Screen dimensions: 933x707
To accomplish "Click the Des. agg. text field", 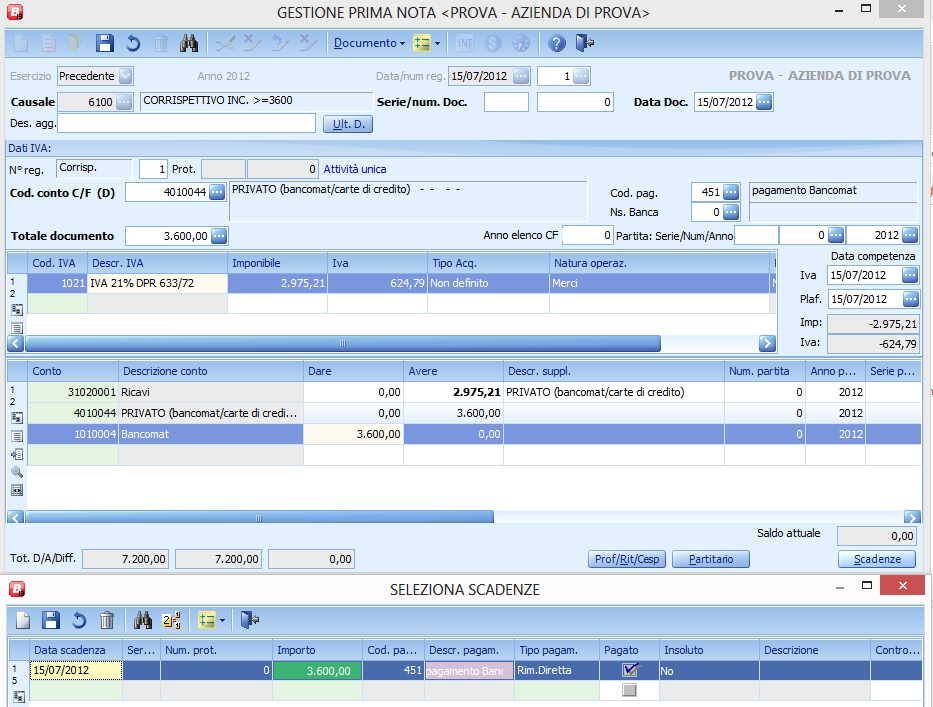I will pos(186,124).
